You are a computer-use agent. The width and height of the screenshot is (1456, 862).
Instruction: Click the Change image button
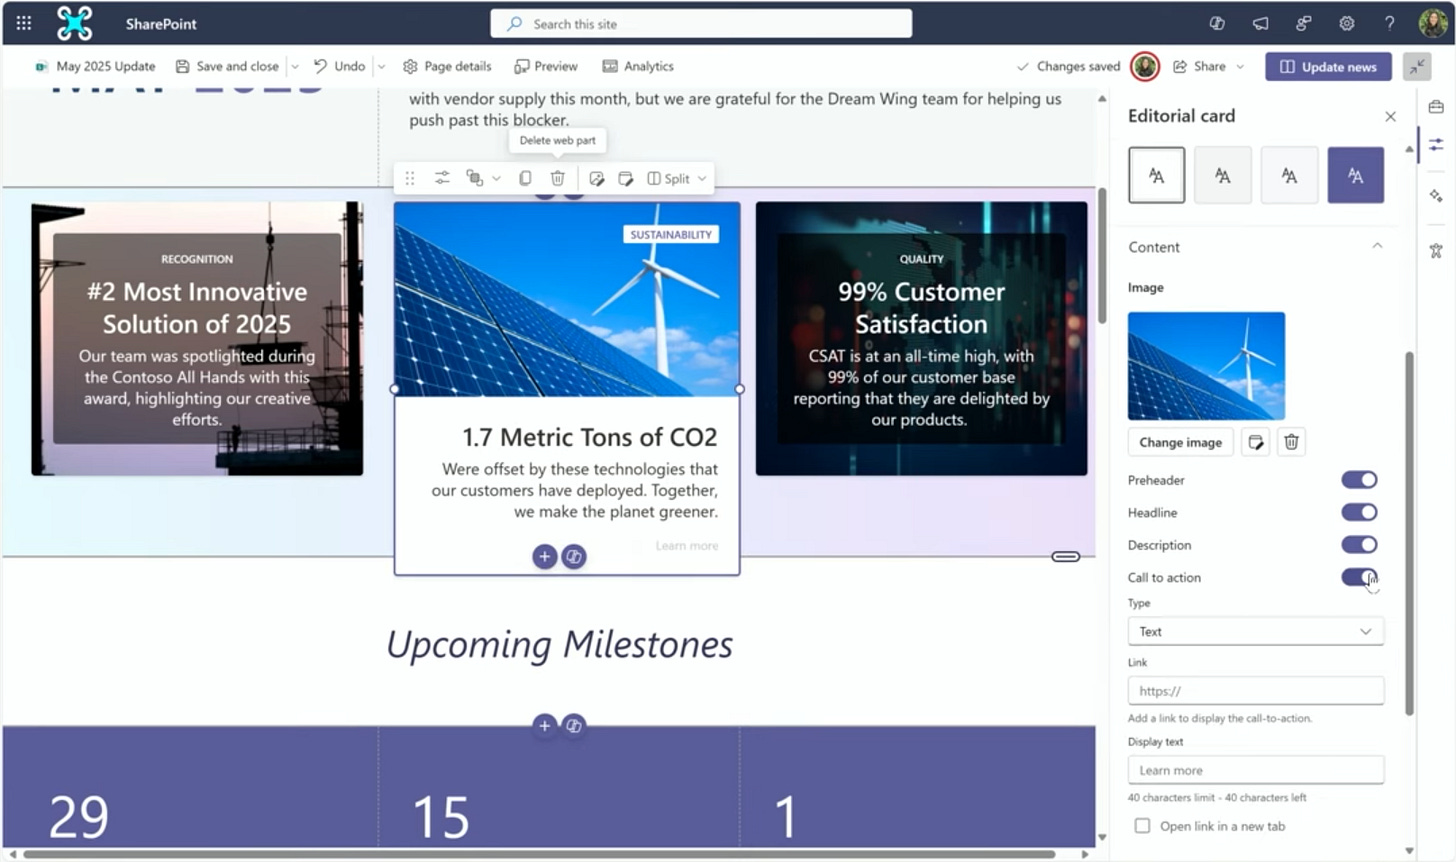1180,442
